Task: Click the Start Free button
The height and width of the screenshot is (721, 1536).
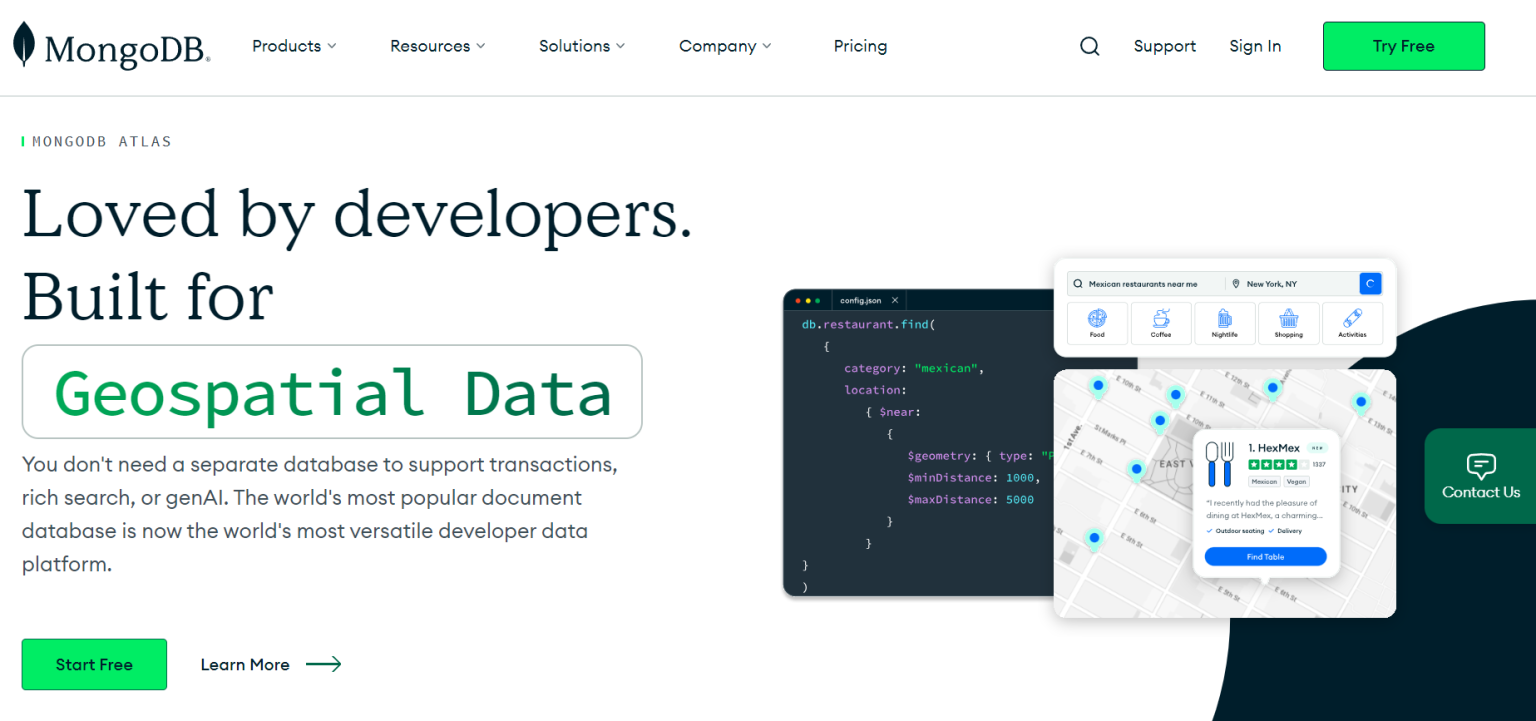Action: [x=94, y=664]
